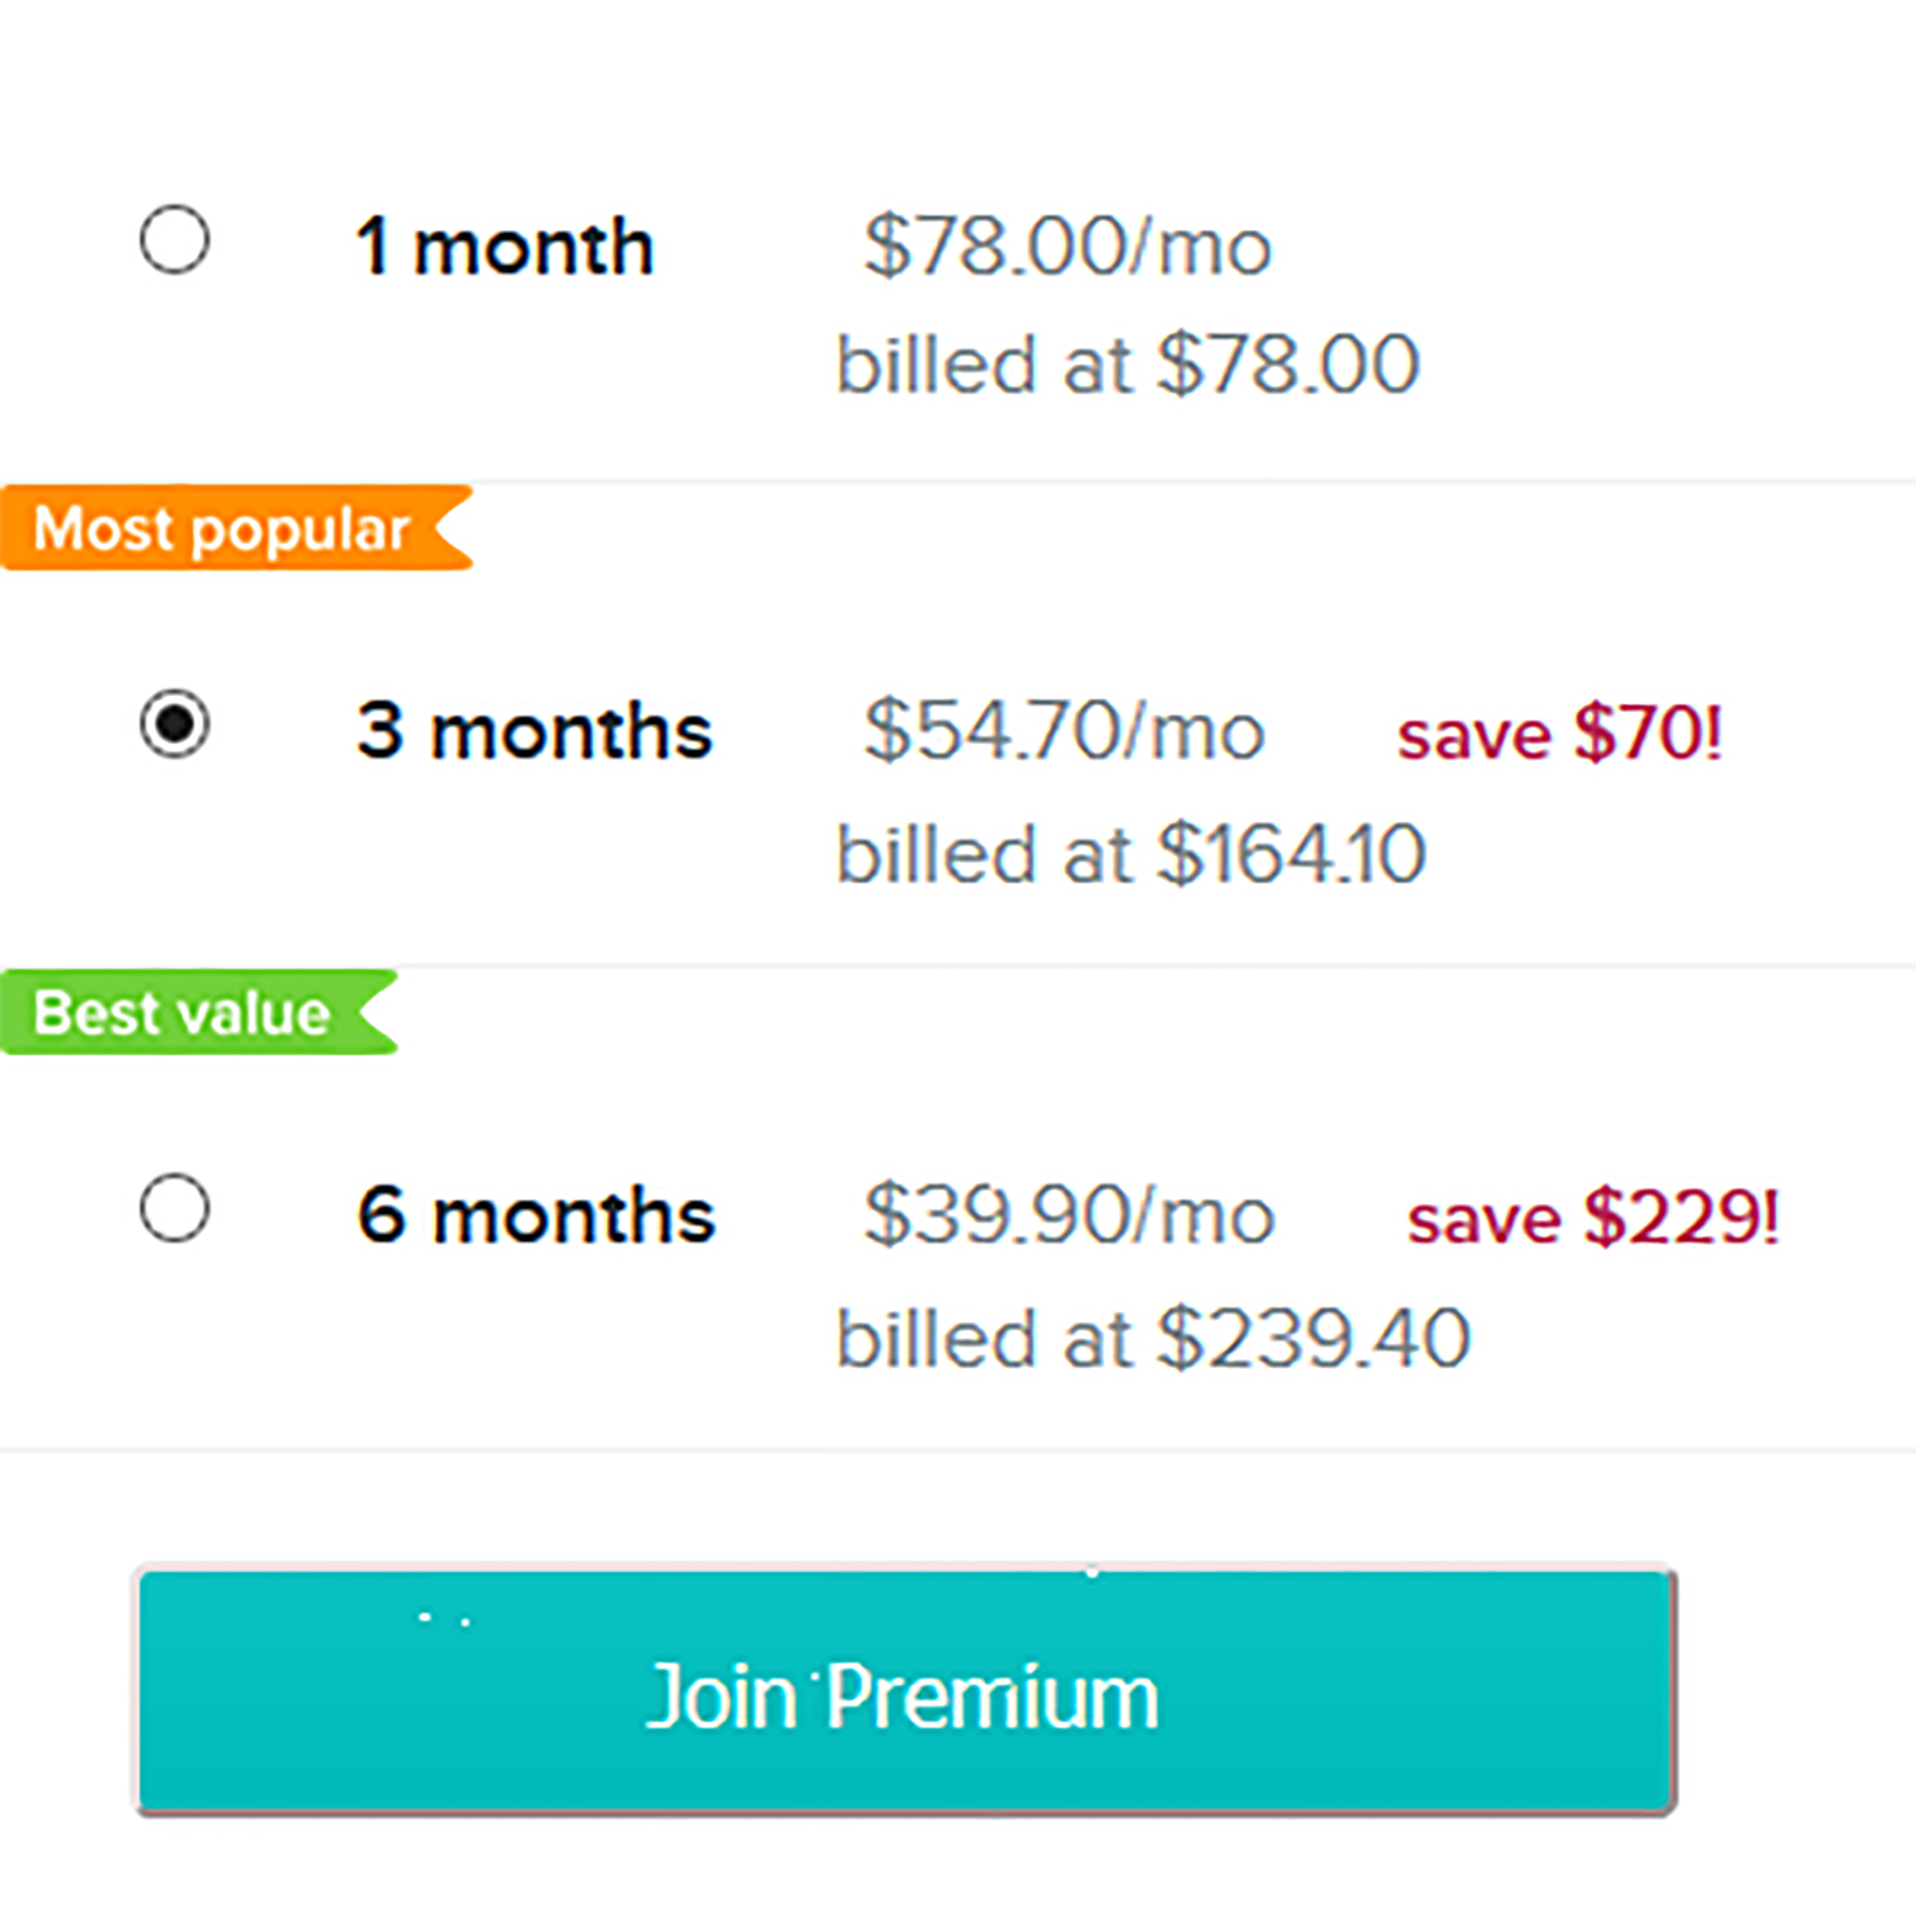The height and width of the screenshot is (1932, 1916).
Task: Click the $78.00/mo price text
Action: 1067,246
